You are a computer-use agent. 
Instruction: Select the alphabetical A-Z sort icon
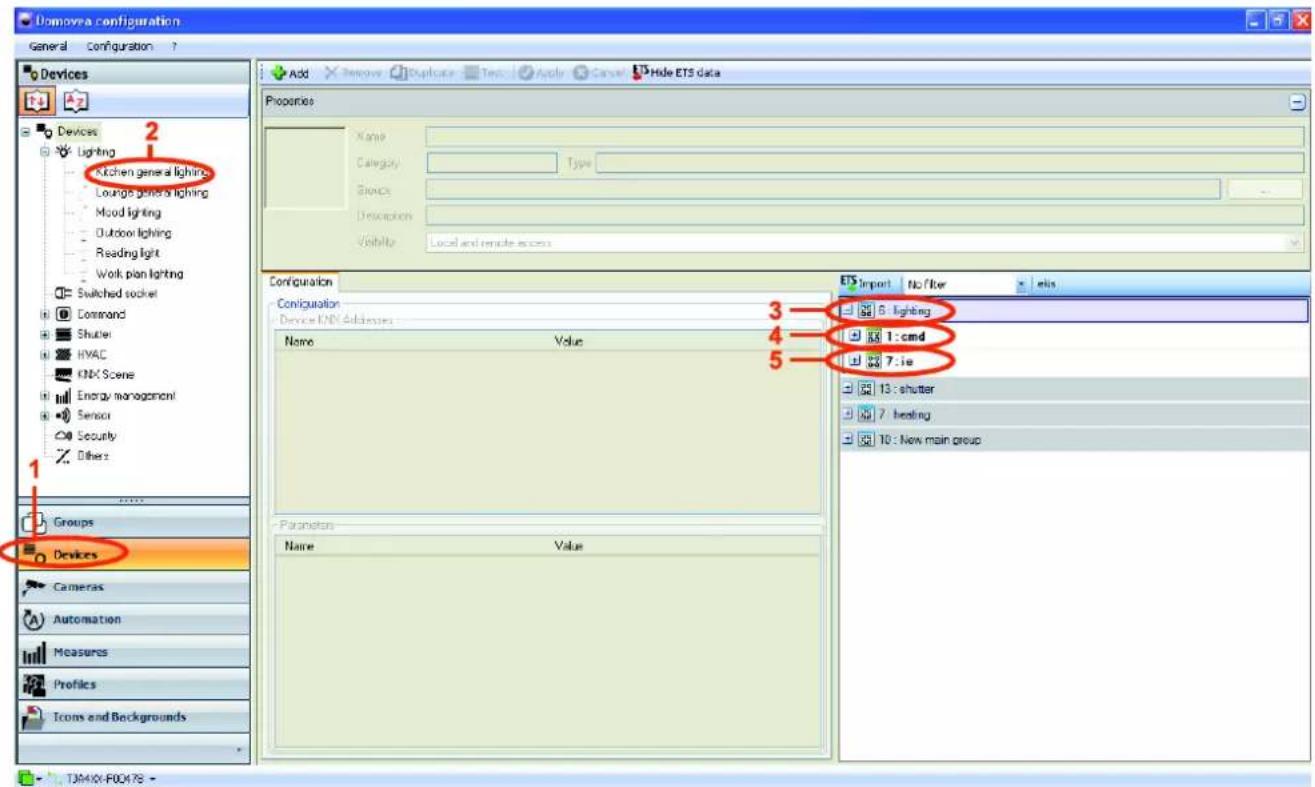(76, 101)
